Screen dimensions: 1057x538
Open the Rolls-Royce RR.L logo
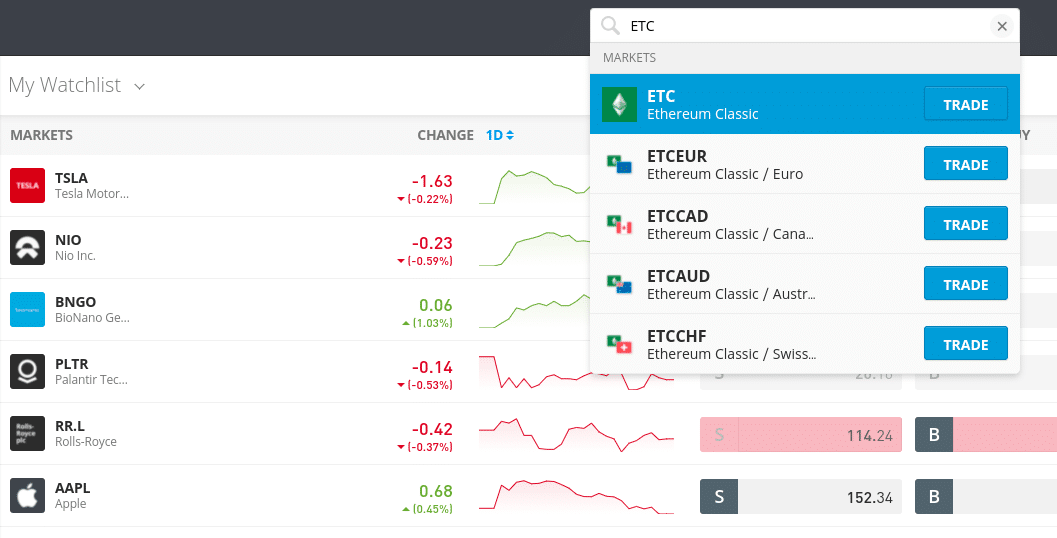click(28, 434)
